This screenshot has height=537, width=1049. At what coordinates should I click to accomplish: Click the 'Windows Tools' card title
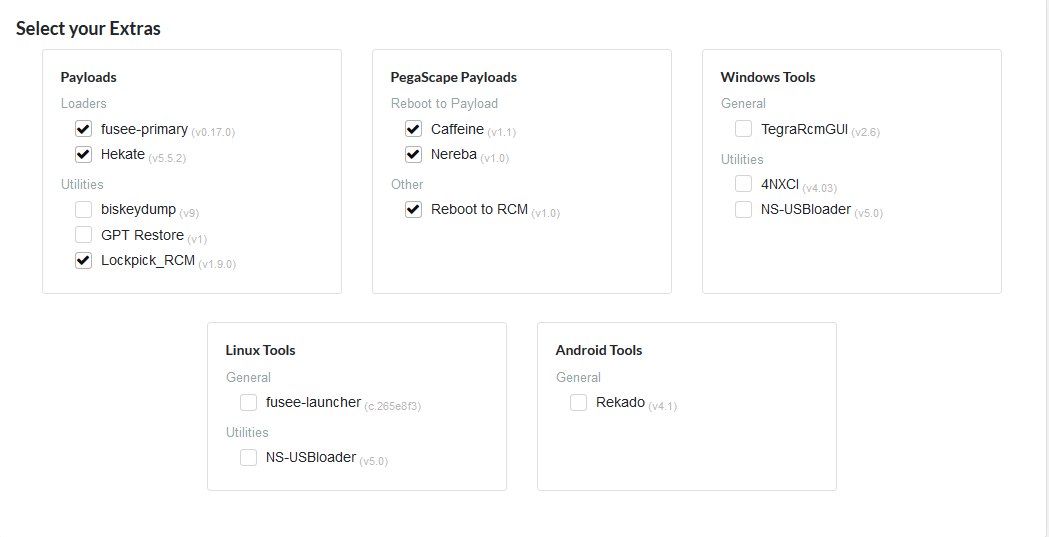point(768,78)
